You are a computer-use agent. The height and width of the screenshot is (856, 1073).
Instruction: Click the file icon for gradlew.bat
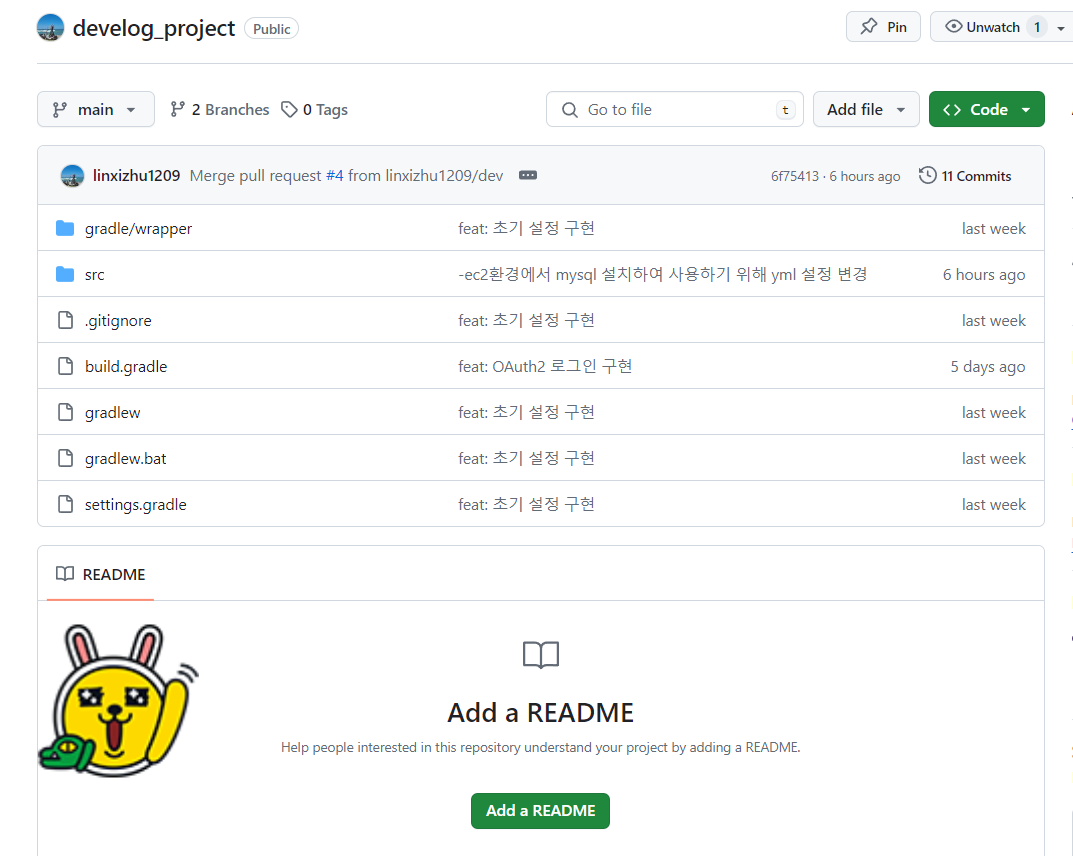click(x=65, y=458)
